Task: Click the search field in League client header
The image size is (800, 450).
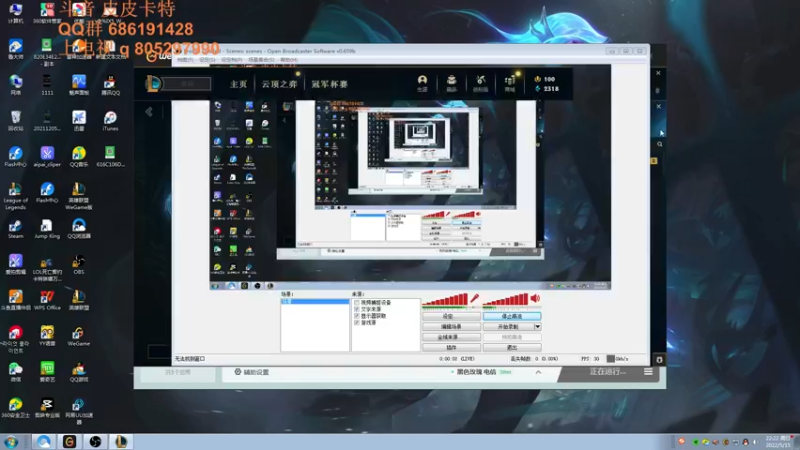Action: tap(187, 84)
